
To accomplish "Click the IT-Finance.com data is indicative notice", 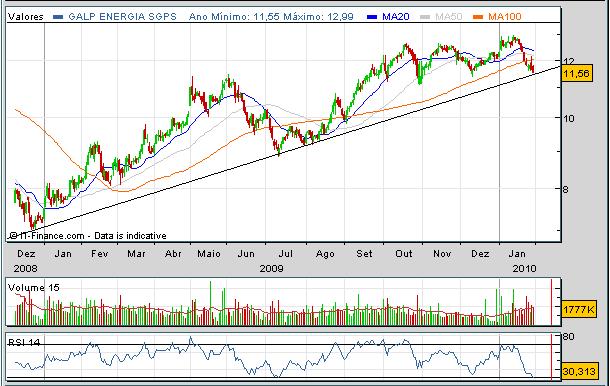I will pyautogui.click(x=88, y=235).
